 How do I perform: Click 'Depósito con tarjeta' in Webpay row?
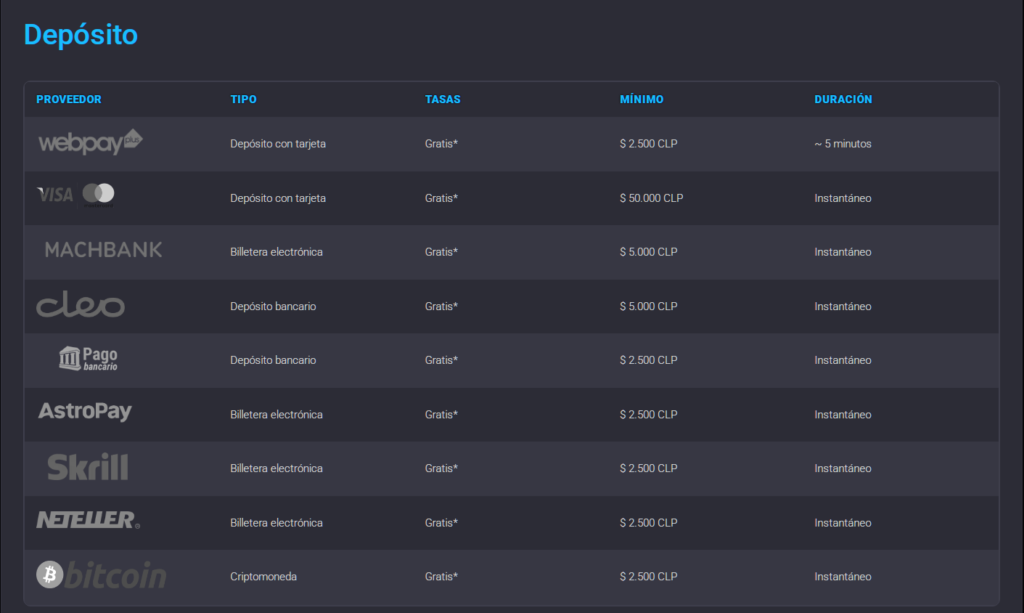click(278, 144)
